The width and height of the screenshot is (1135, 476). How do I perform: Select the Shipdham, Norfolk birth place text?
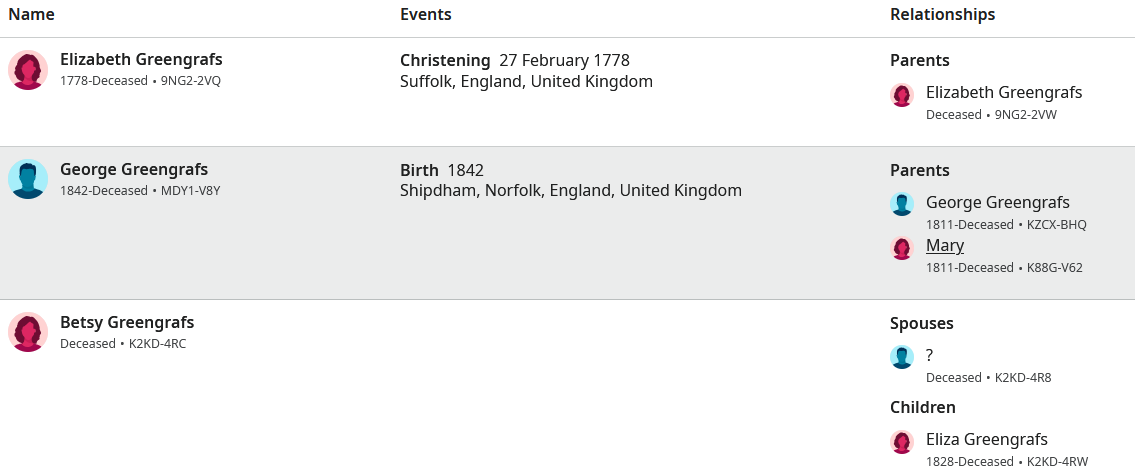(x=571, y=191)
